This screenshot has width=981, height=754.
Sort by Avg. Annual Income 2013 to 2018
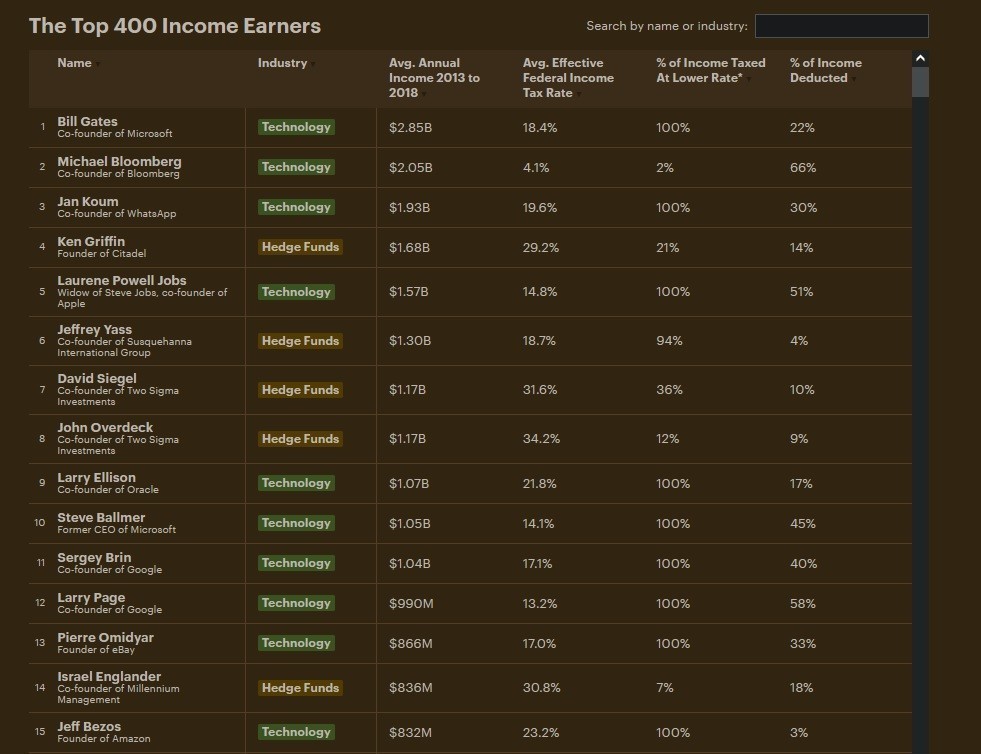coord(434,78)
